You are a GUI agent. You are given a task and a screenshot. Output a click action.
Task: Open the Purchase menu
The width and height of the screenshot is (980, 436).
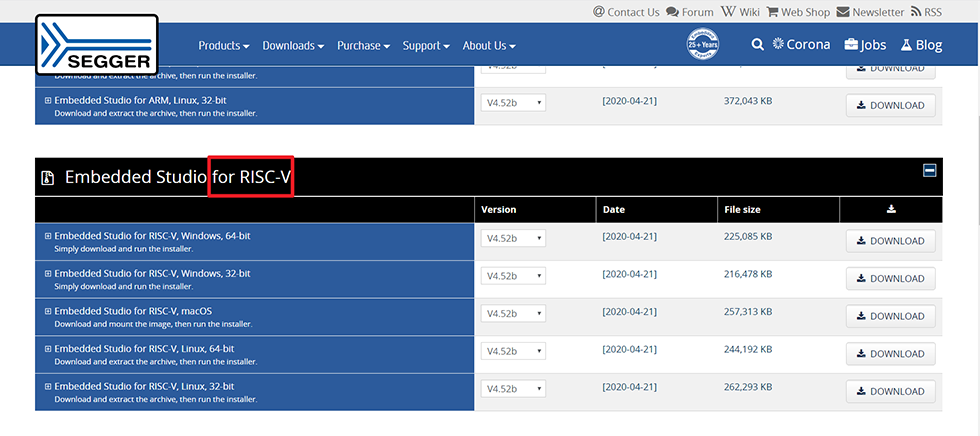[364, 46]
